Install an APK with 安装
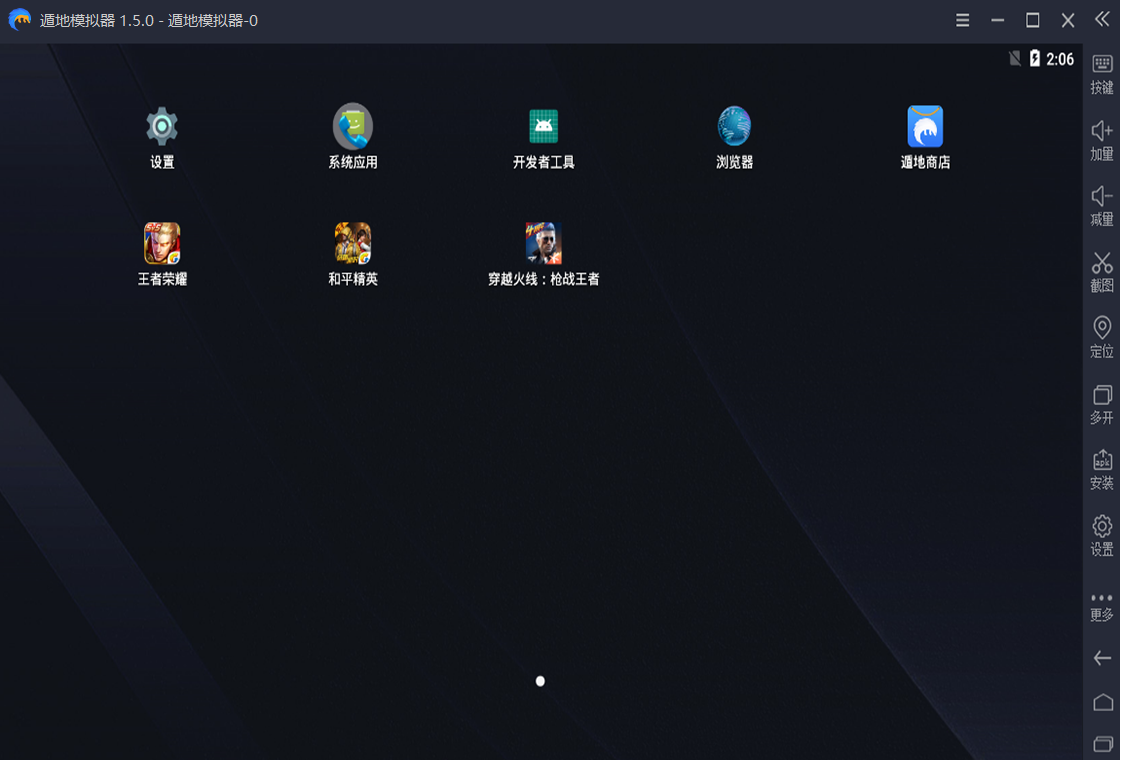1124x765 pixels. 1102,470
